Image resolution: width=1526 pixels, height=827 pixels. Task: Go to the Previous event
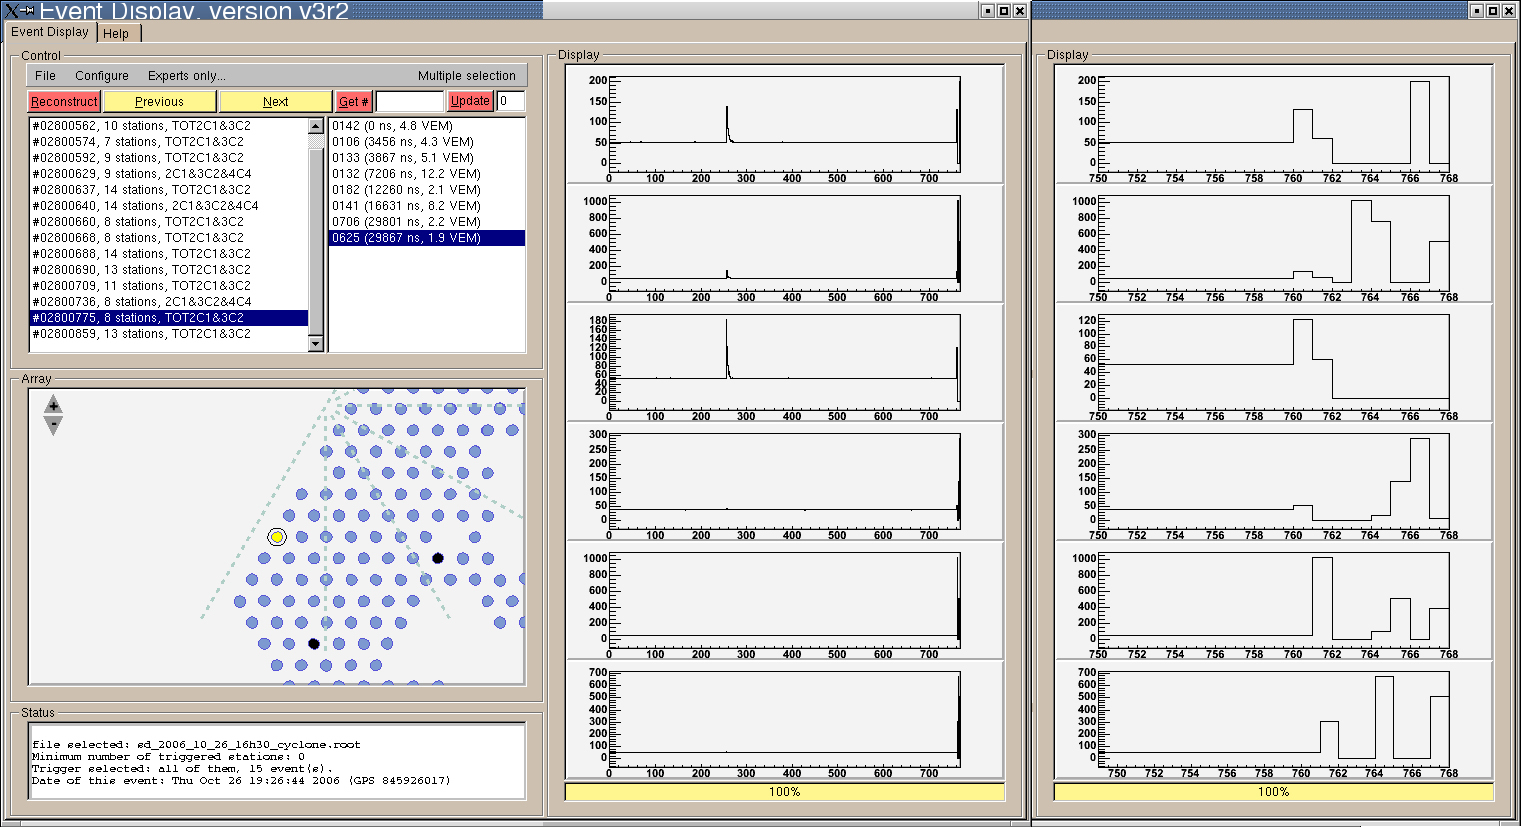tap(159, 101)
